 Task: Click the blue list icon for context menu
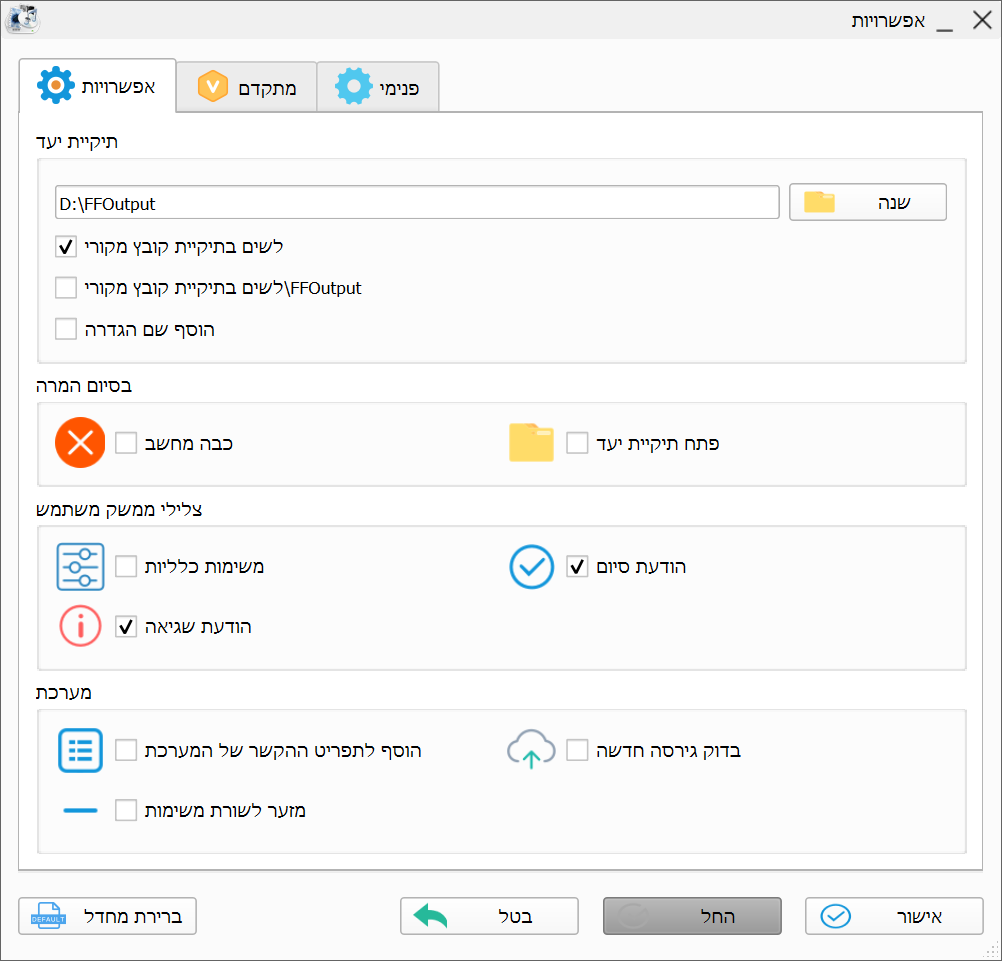click(x=80, y=750)
